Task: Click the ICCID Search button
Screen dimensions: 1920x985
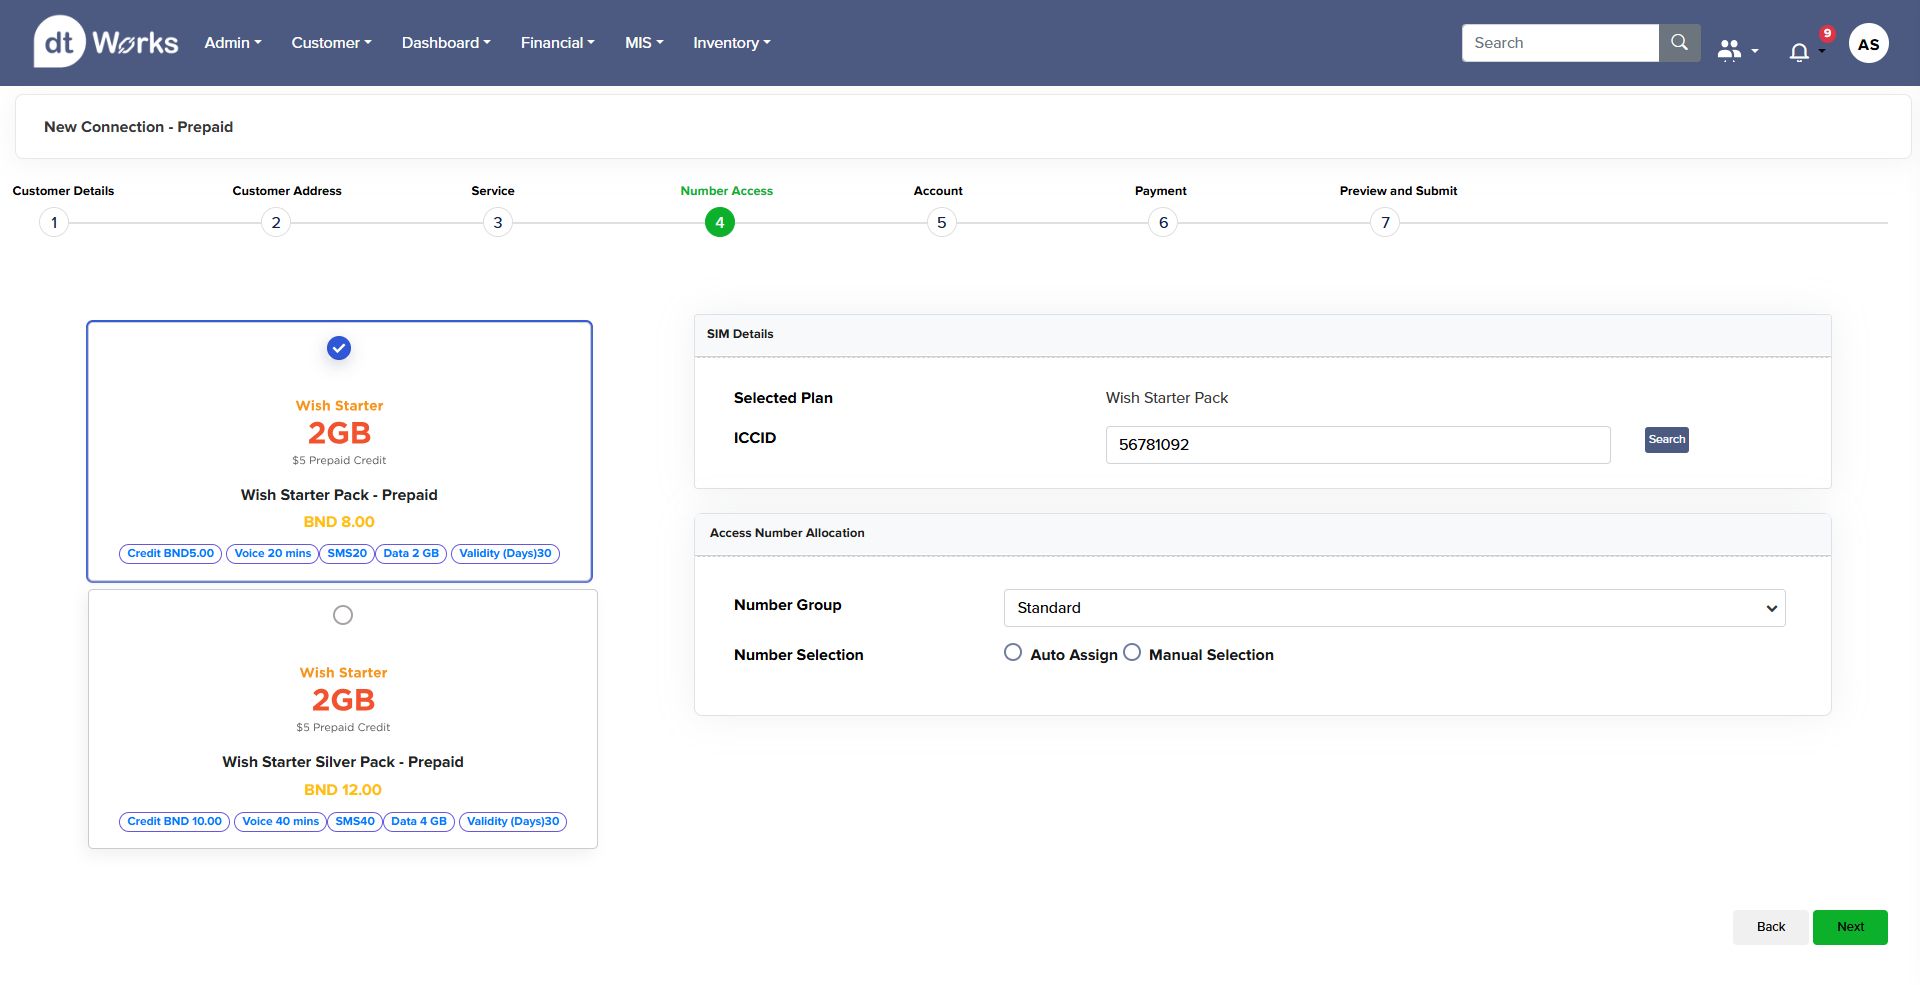Action: click(1666, 440)
